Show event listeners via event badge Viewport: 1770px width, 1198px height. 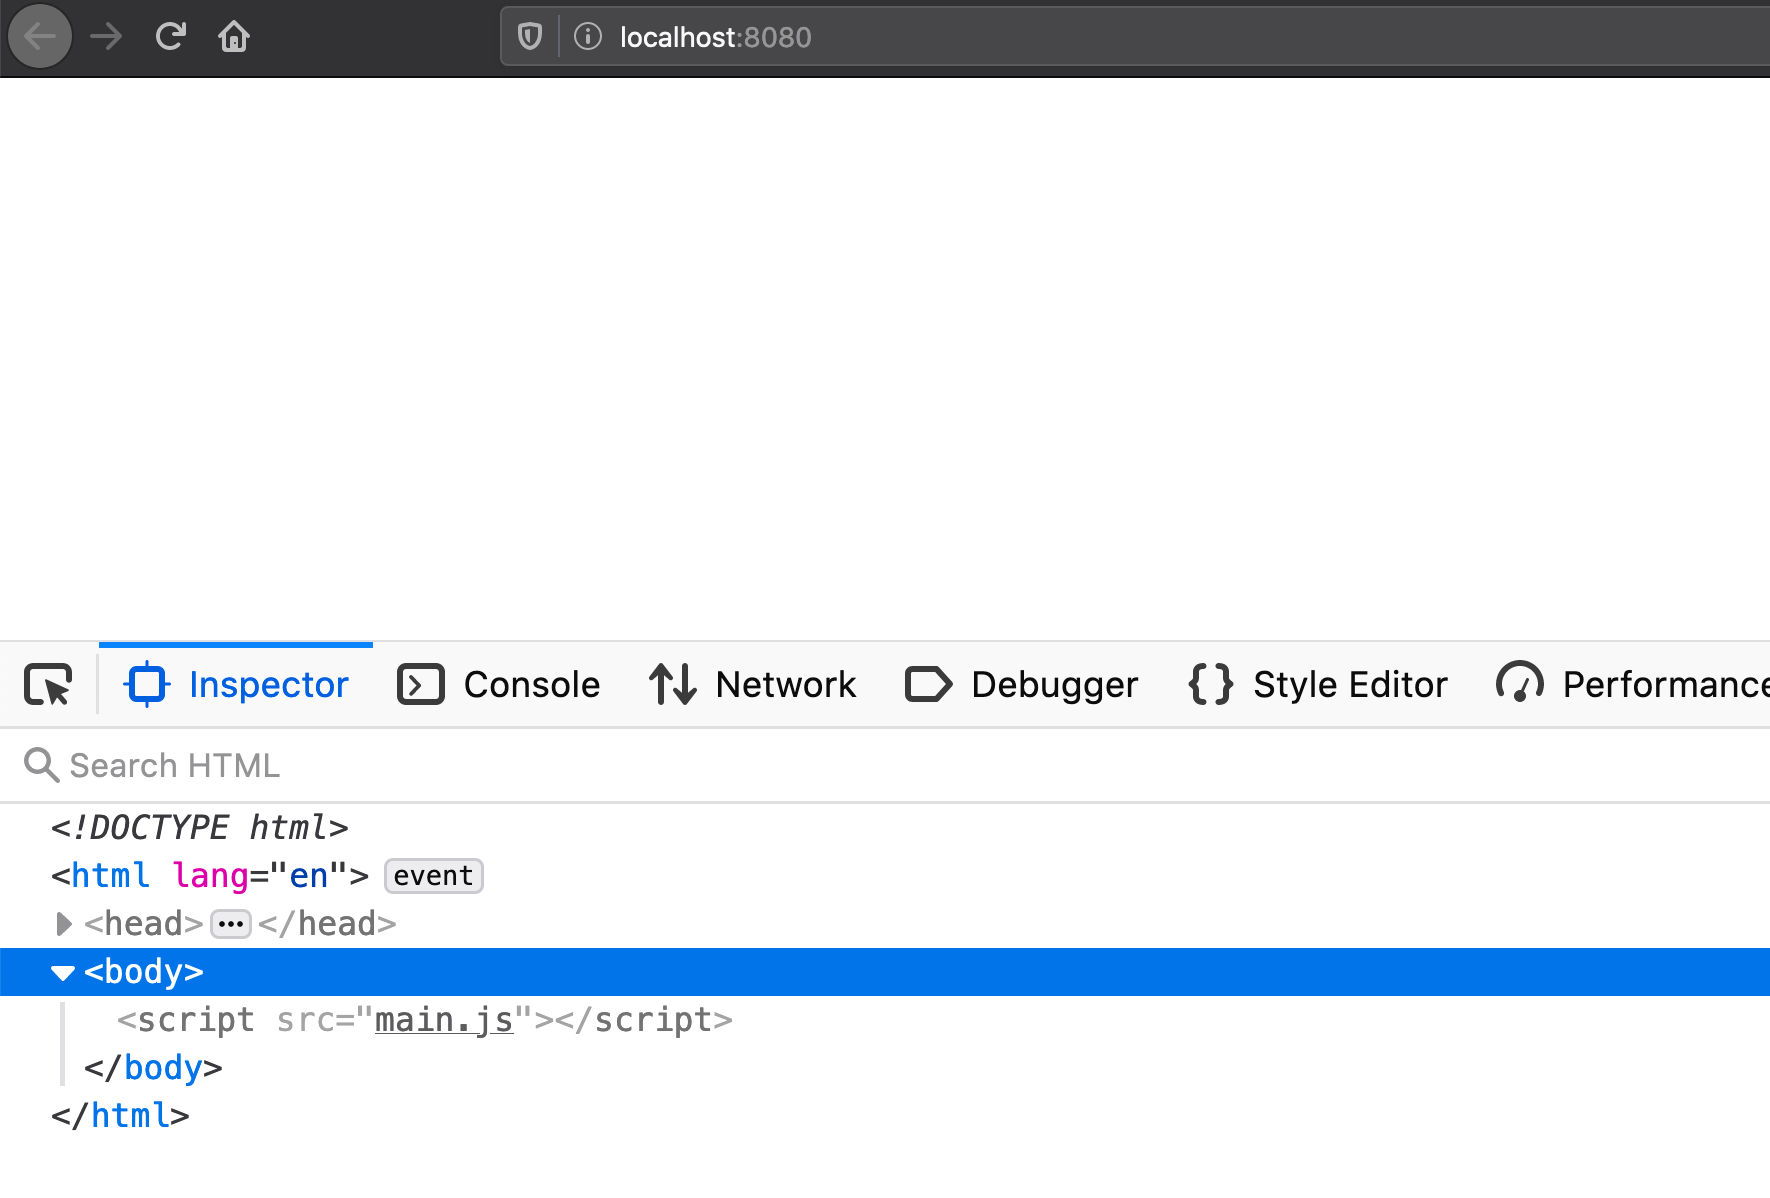pos(433,876)
